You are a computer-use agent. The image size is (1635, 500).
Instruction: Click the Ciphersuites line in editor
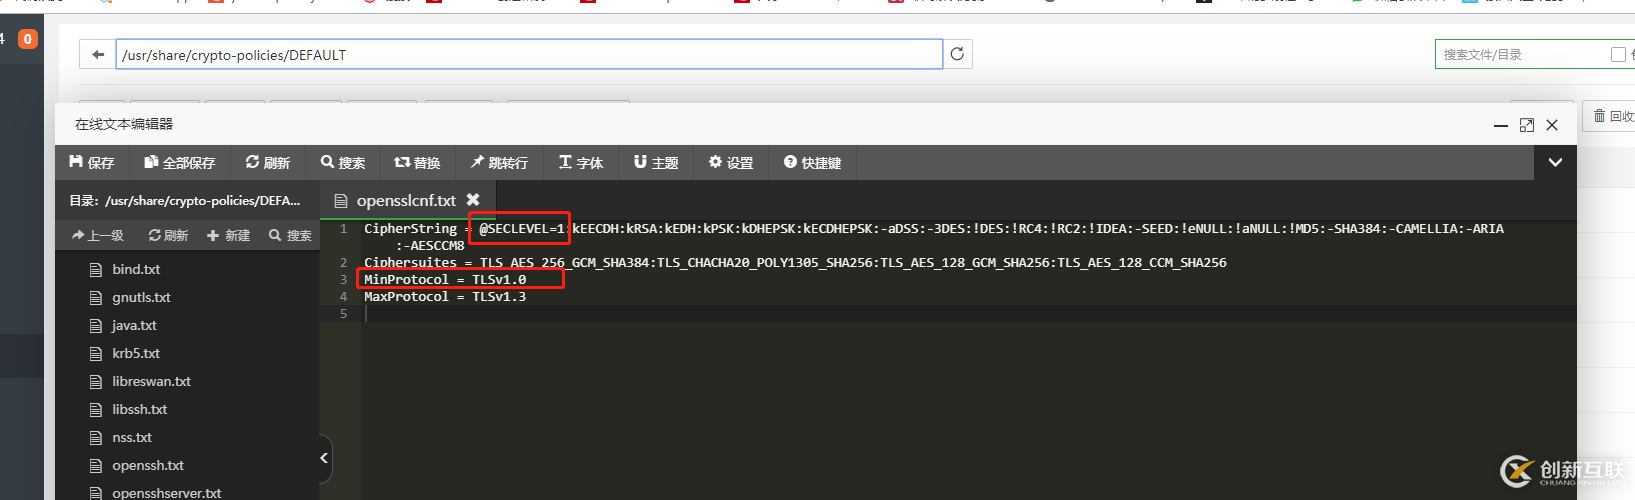tap(795, 262)
